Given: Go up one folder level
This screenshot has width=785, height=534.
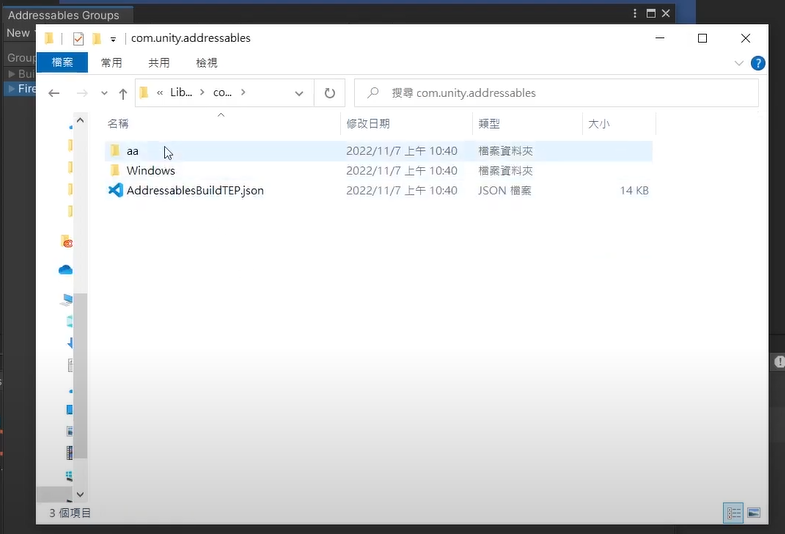Looking at the screenshot, I should tap(123, 94).
